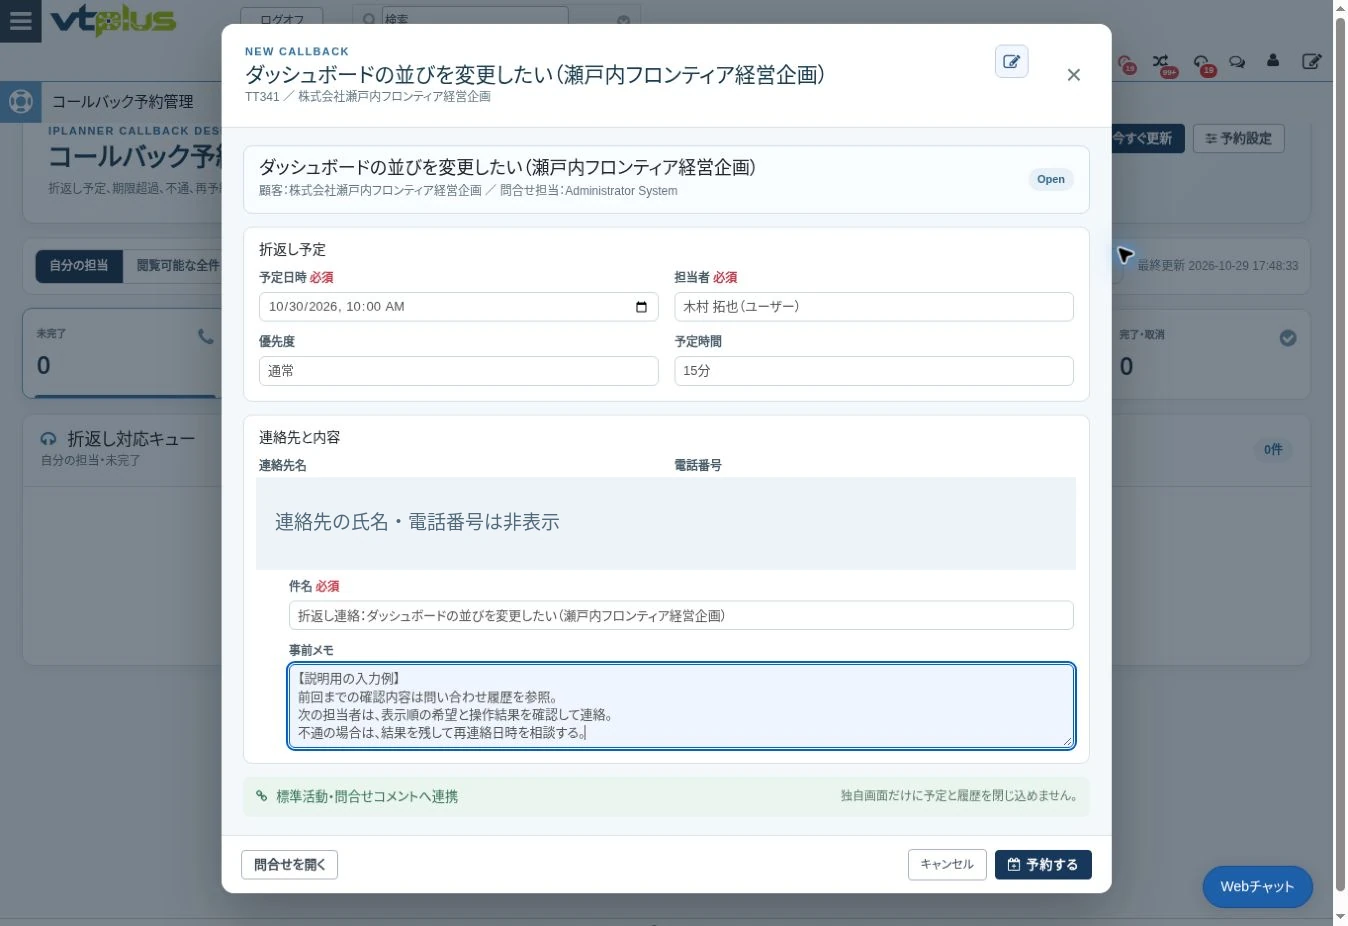Click into the 事前メモ textarea

(x=681, y=706)
